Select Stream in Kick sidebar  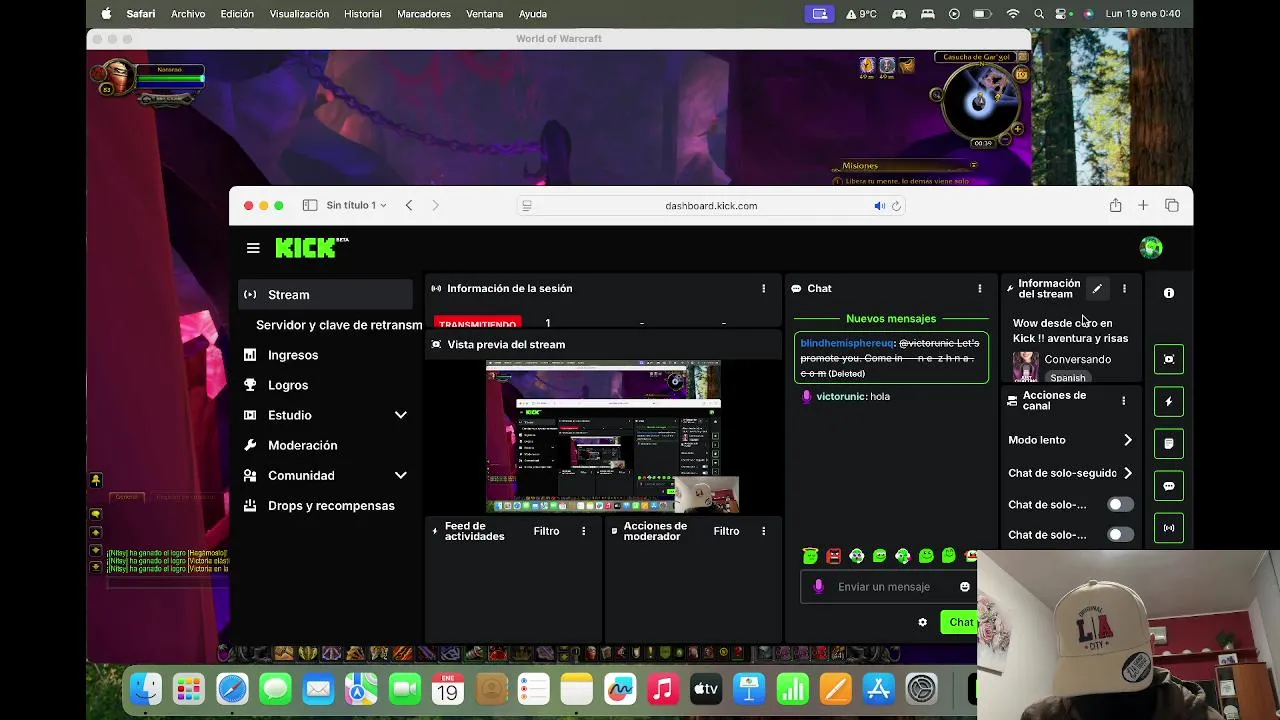click(325, 295)
